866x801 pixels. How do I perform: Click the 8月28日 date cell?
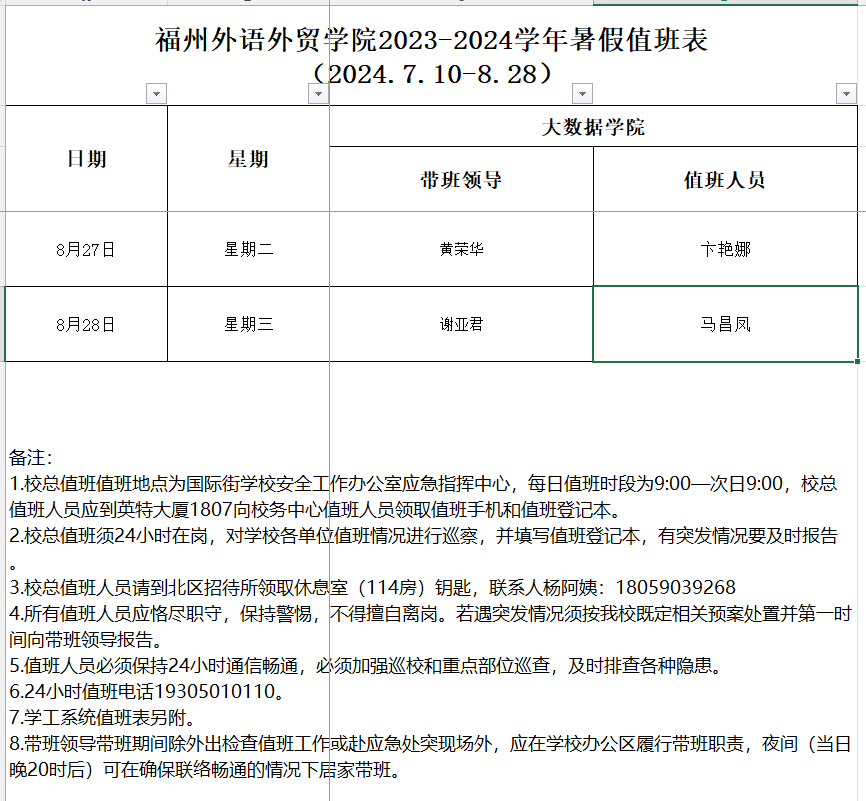pyautogui.click(x=87, y=324)
